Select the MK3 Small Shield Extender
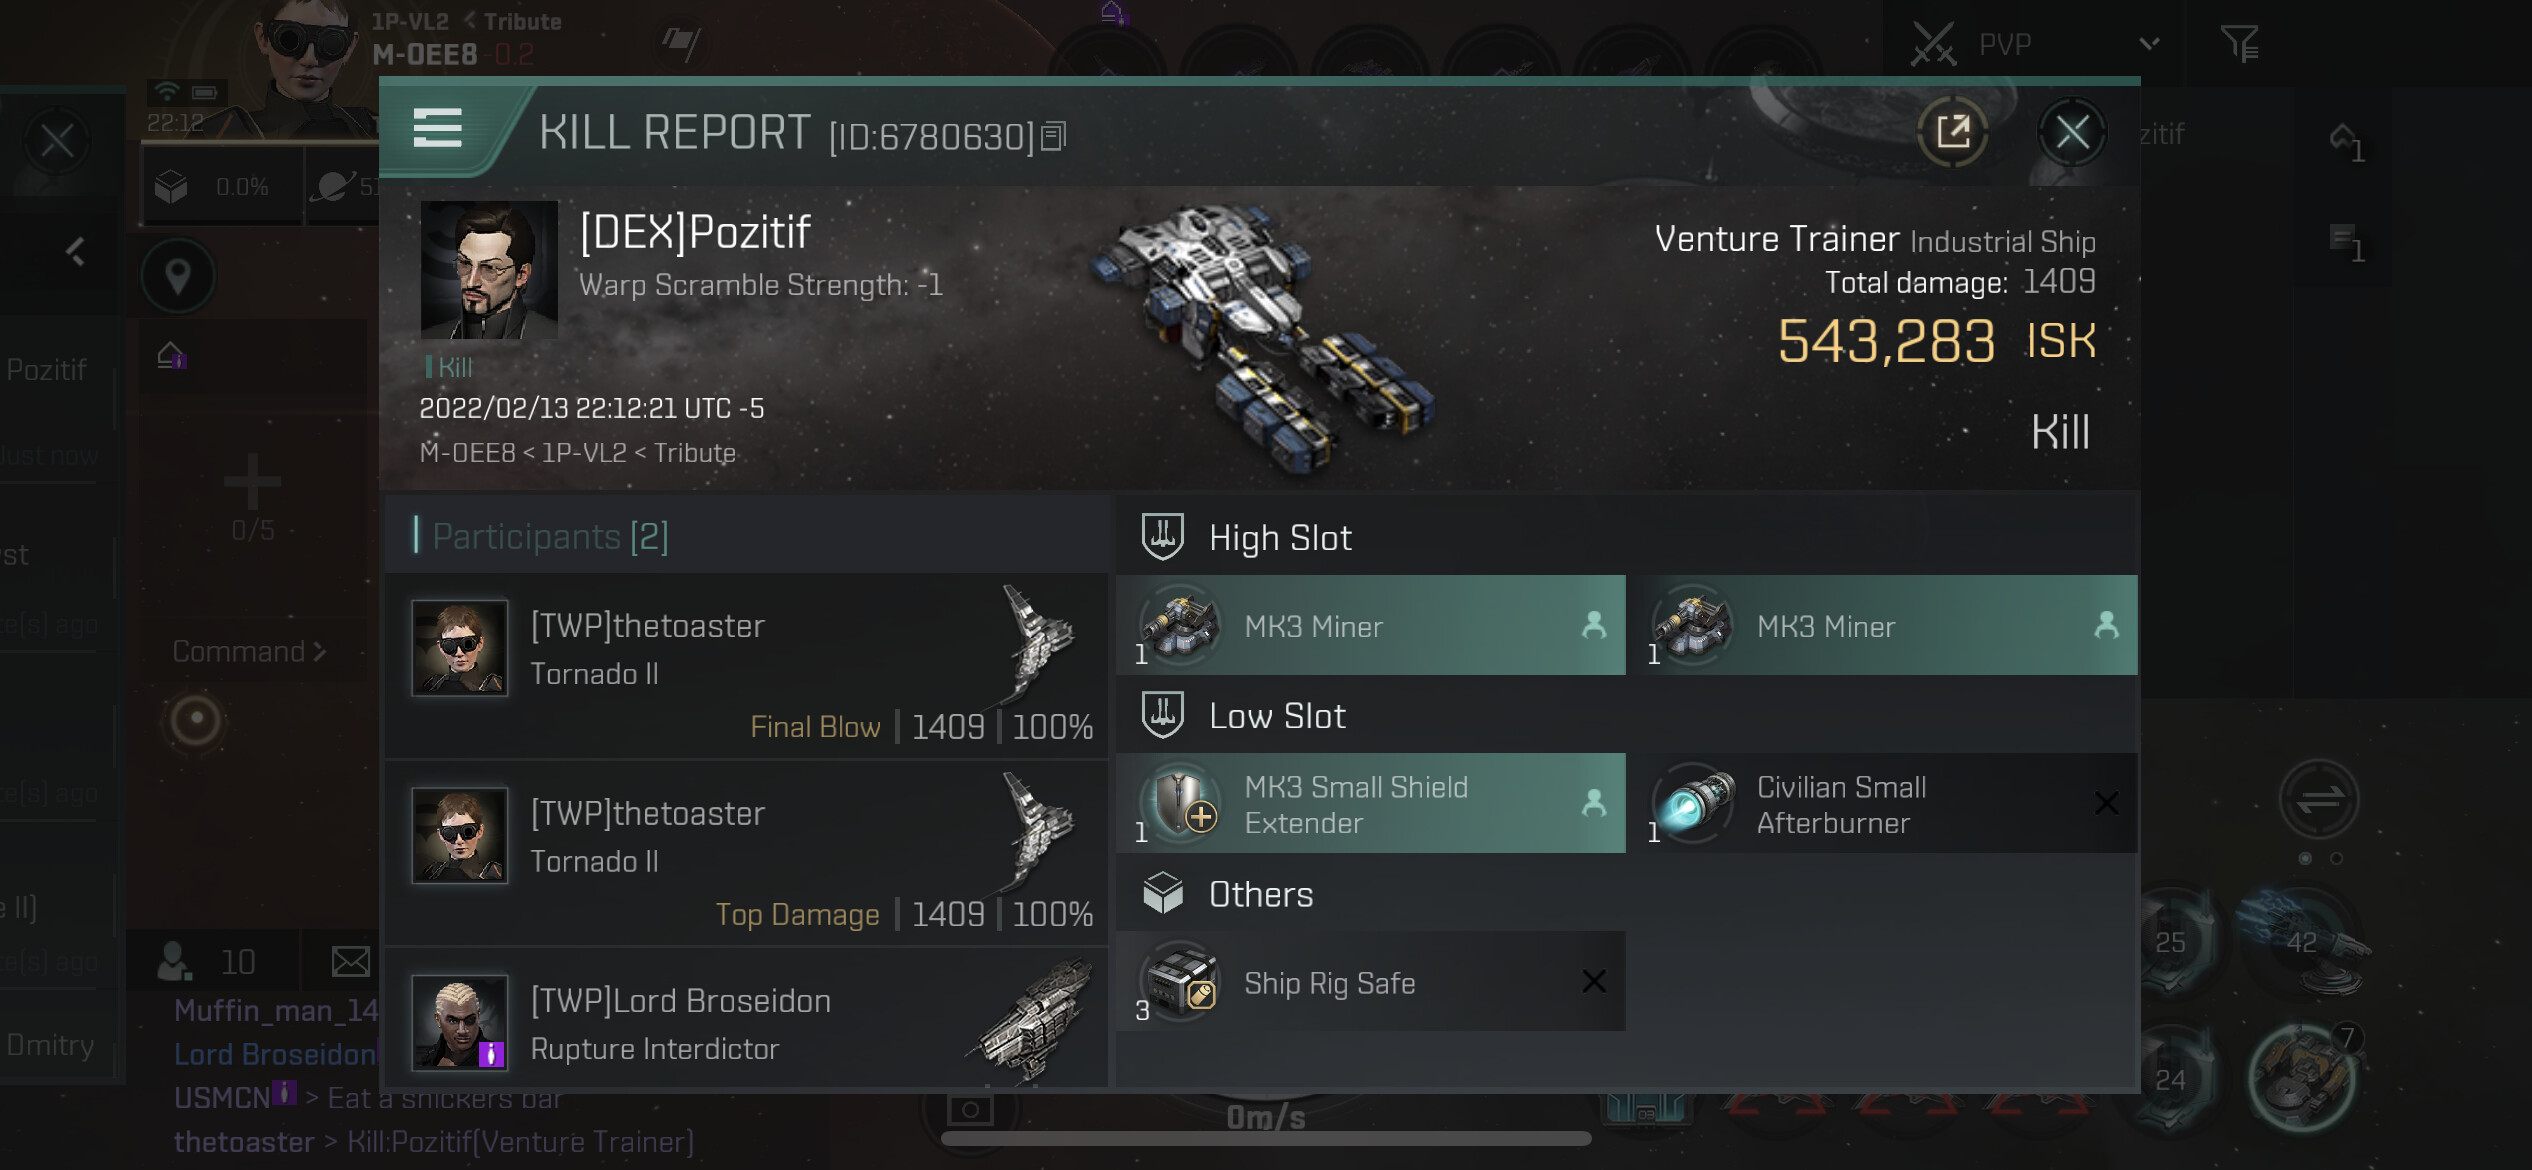2532x1170 pixels. 1371,803
